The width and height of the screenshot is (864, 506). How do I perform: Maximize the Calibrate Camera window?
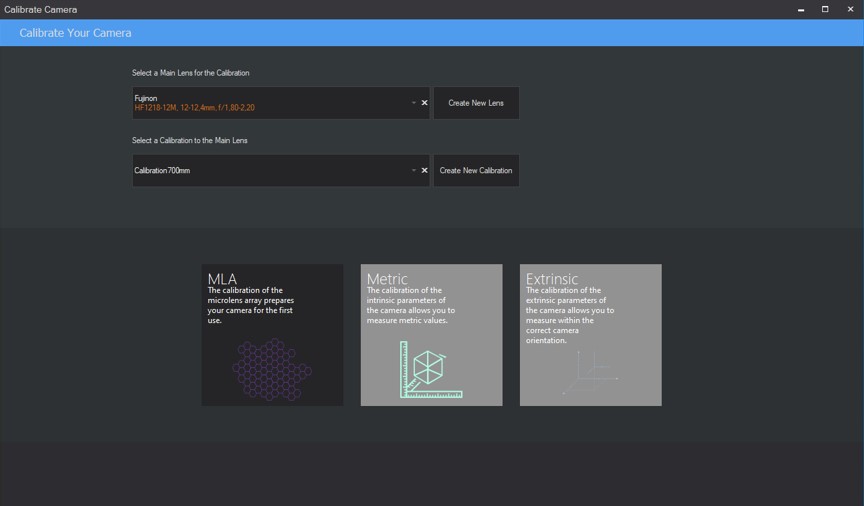(825, 10)
